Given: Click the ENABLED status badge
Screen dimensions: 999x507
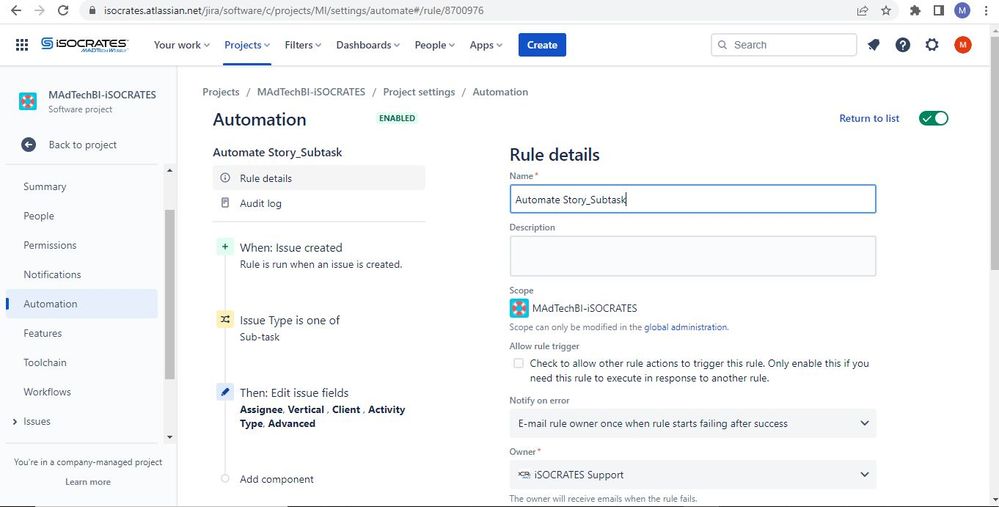Looking at the screenshot, I should (397, 118).
